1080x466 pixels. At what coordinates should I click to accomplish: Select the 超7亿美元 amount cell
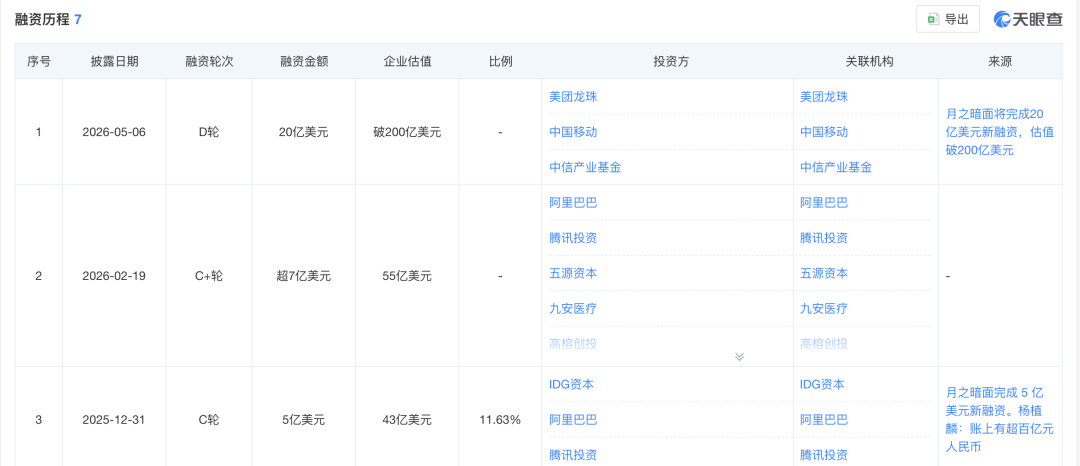coord(304,276)
